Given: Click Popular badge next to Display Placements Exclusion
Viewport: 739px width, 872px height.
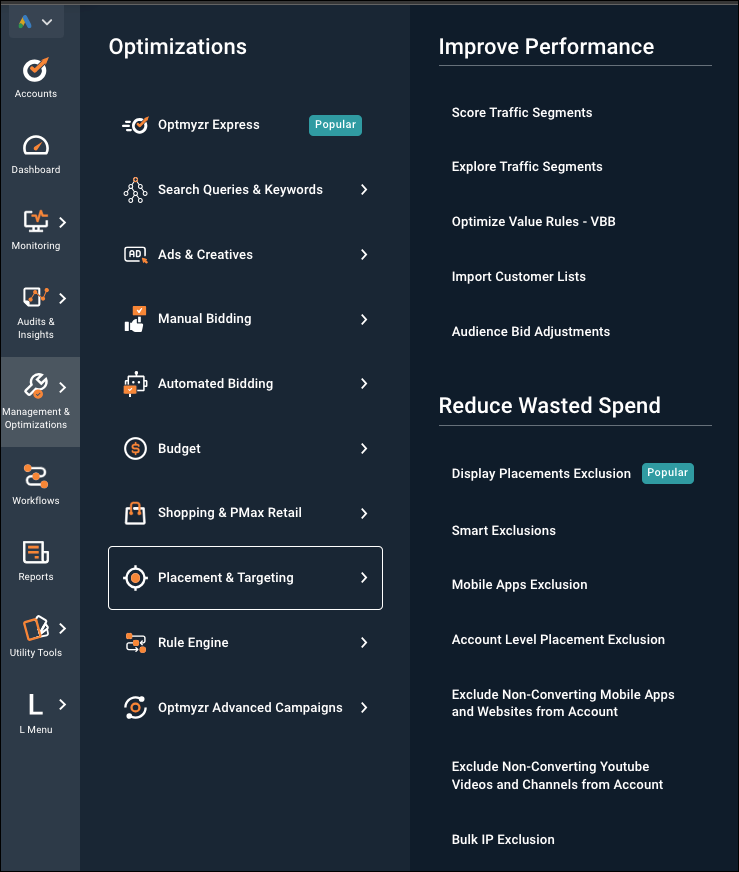Looking at the screenshot, I should point(668,473).
